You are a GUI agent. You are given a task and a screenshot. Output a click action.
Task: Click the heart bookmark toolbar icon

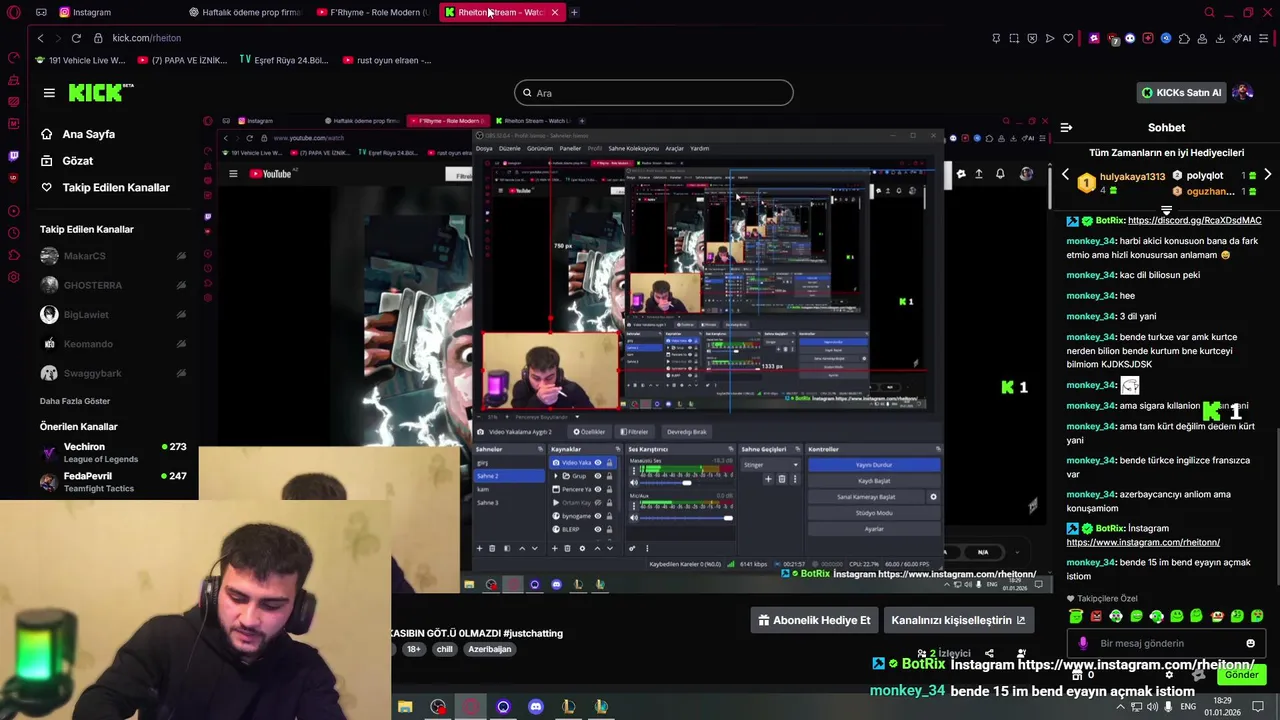click(x=1068, y=38)
